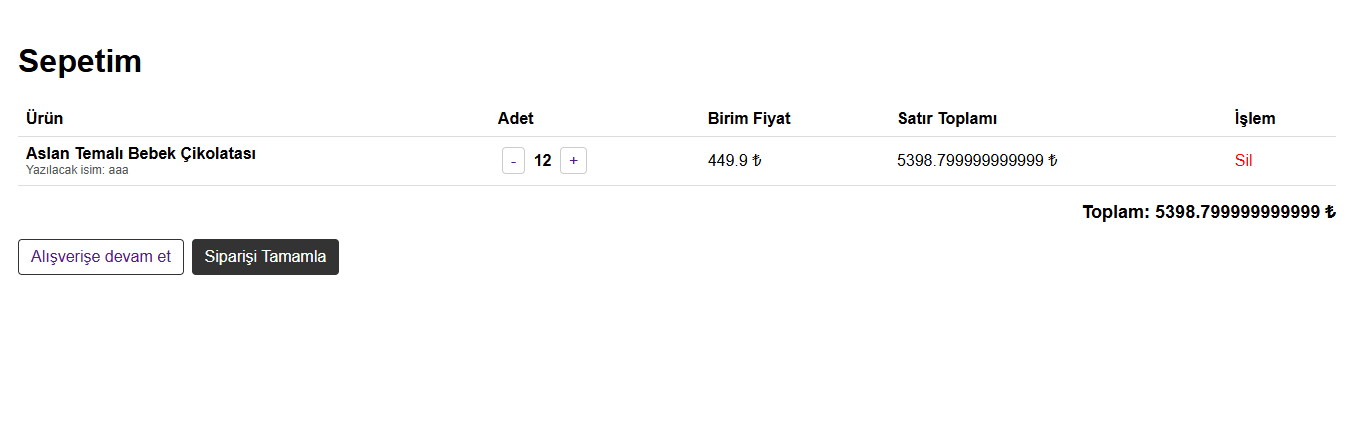Click the 449.9 unit price value
This screenshot has width=1360, height=440.
coord(728,161)
